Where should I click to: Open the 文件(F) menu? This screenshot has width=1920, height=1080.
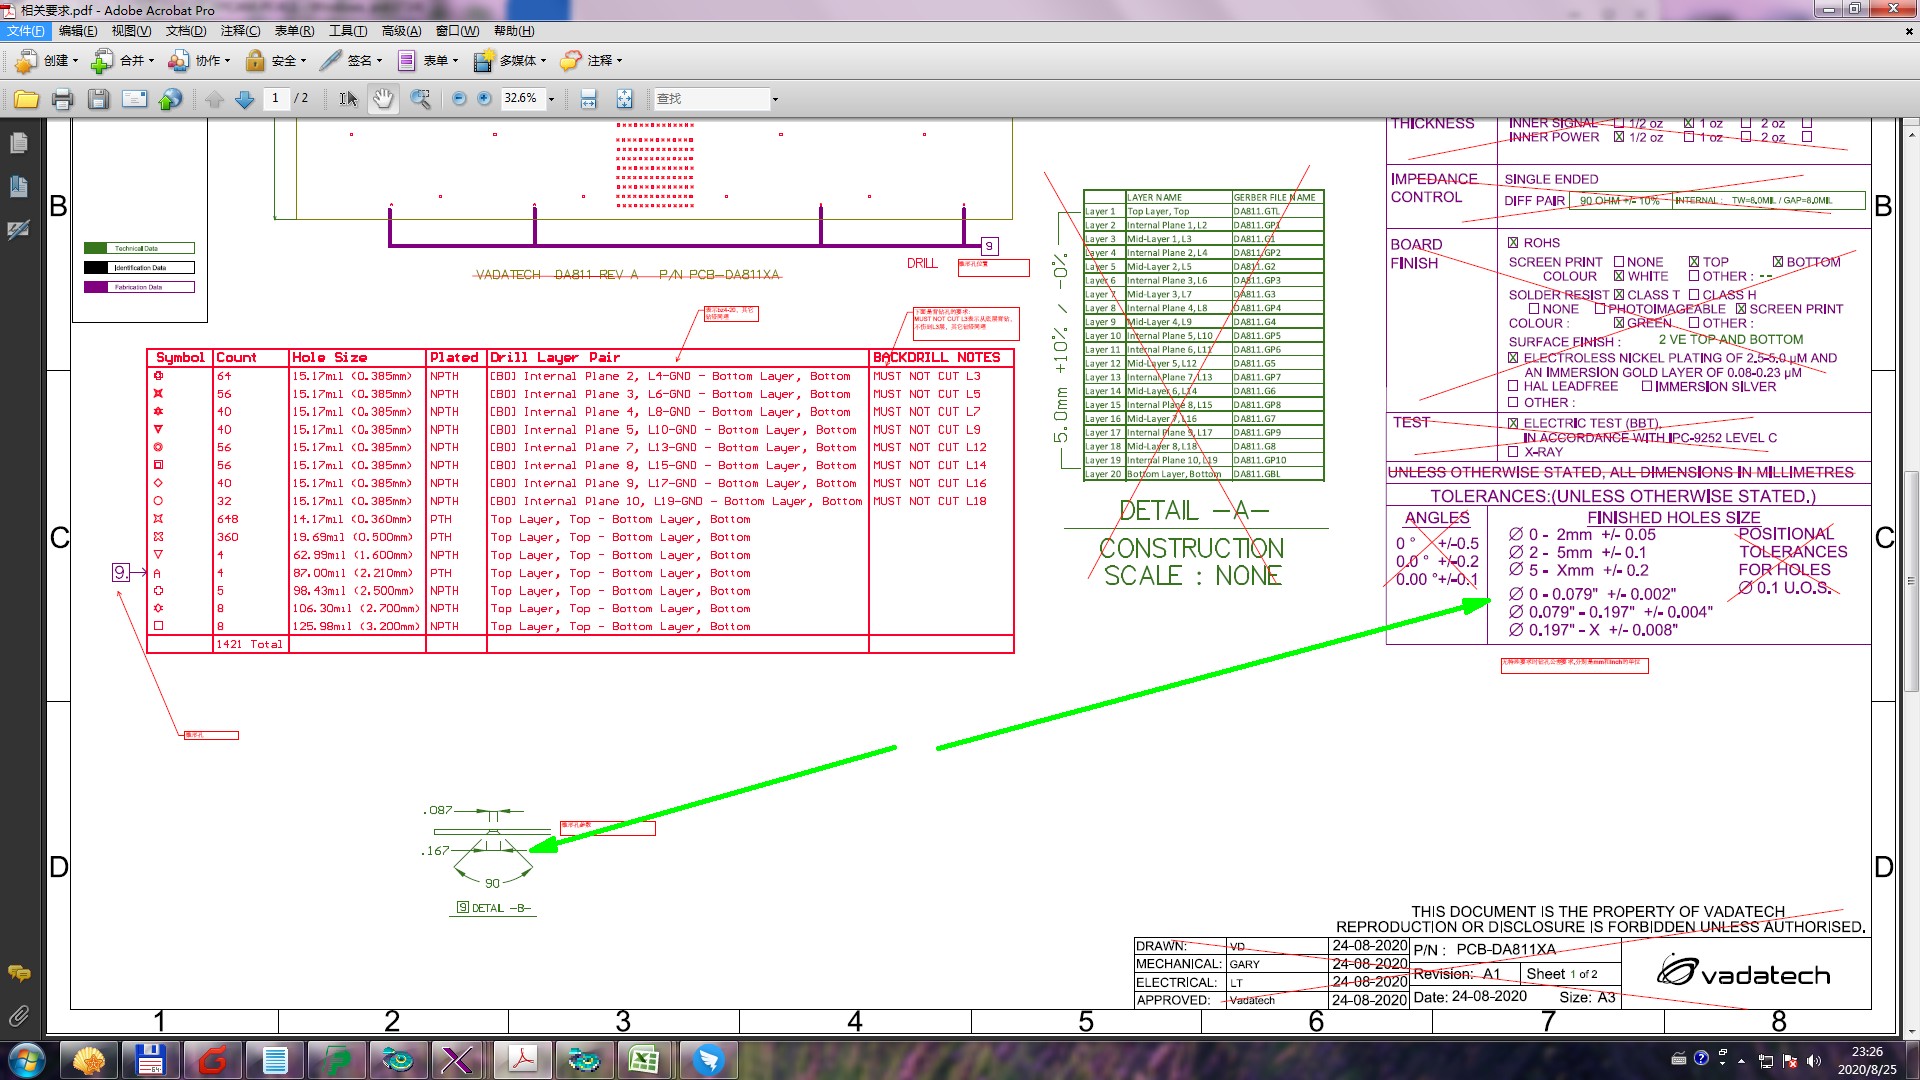coord(26,31)
